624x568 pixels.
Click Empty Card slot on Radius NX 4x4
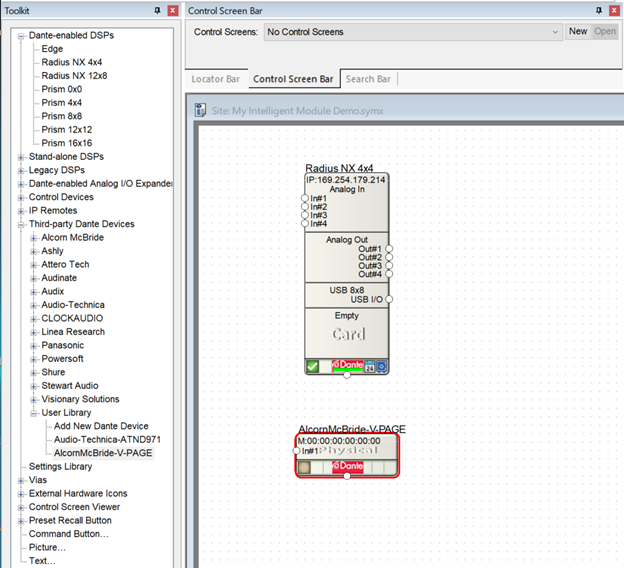(347, 333)
